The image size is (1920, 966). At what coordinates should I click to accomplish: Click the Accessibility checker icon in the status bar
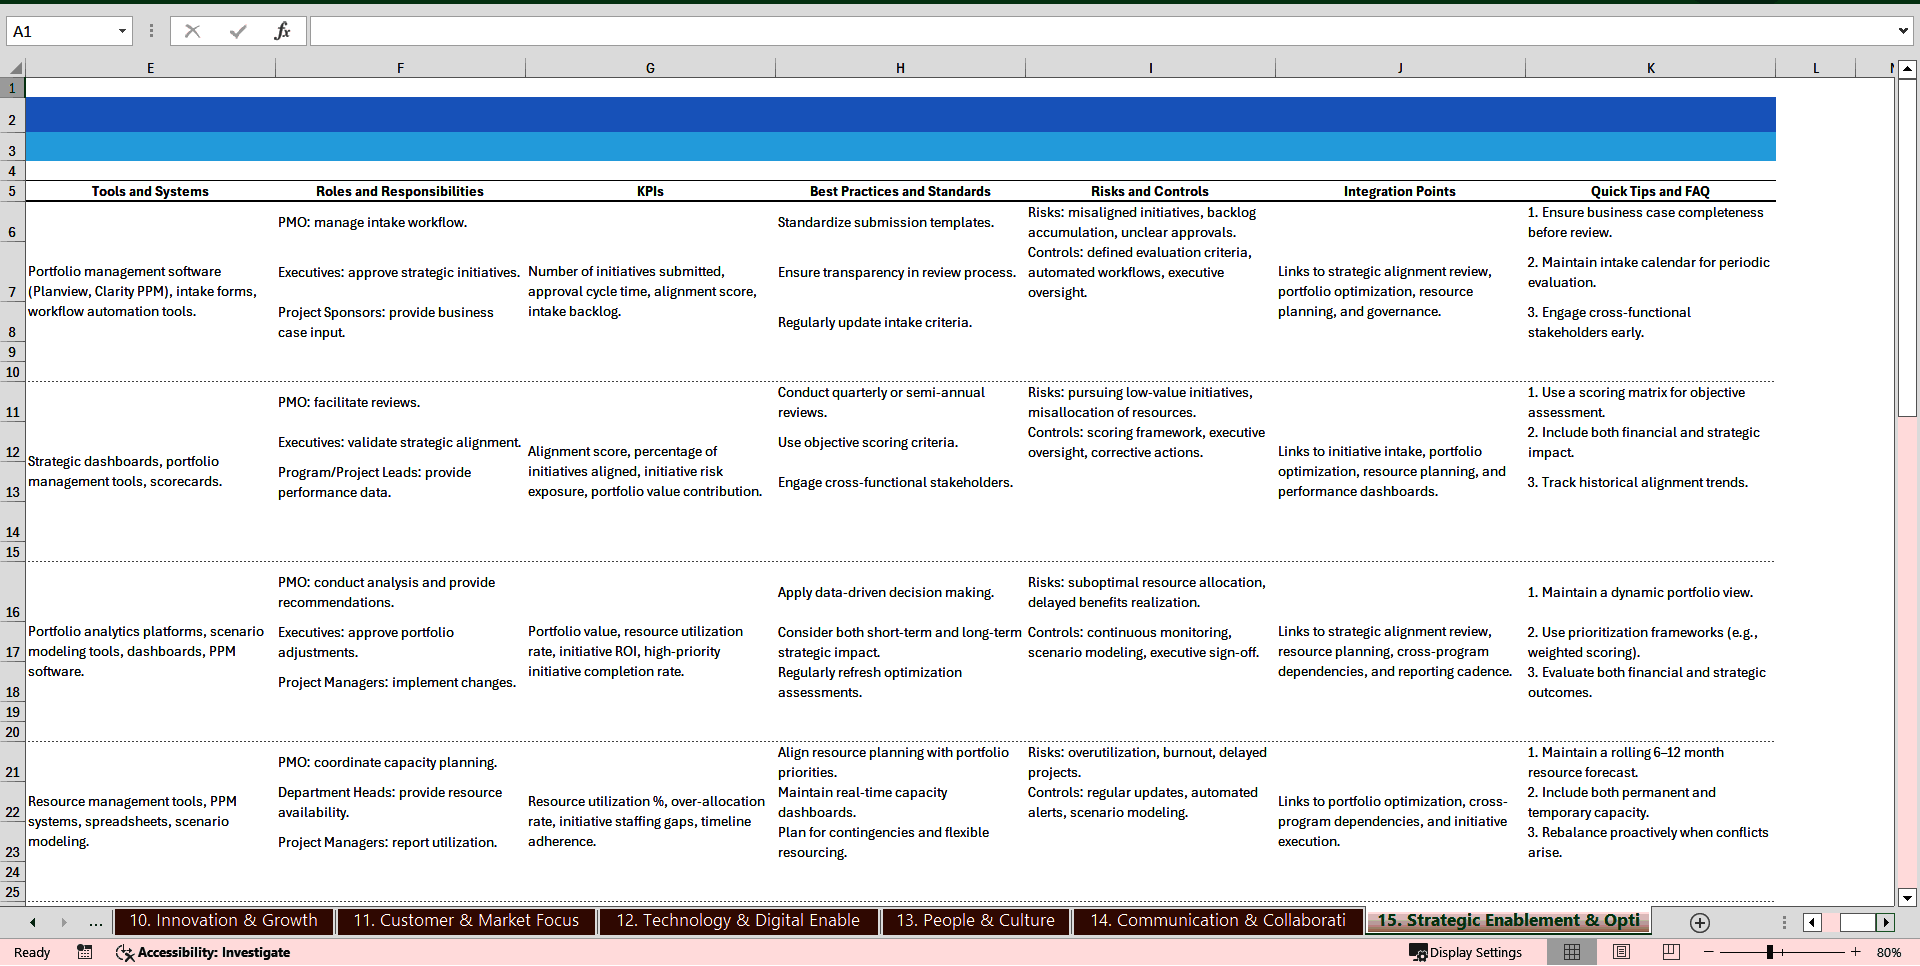[x=125, y=952]
